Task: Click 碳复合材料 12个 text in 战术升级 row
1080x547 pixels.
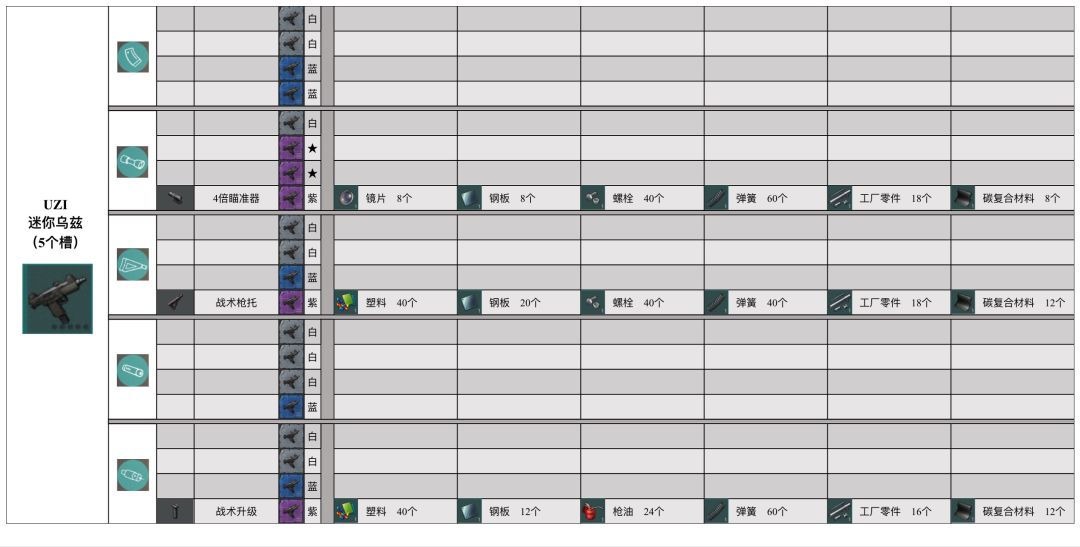Action: click(x=1024, y=512)
